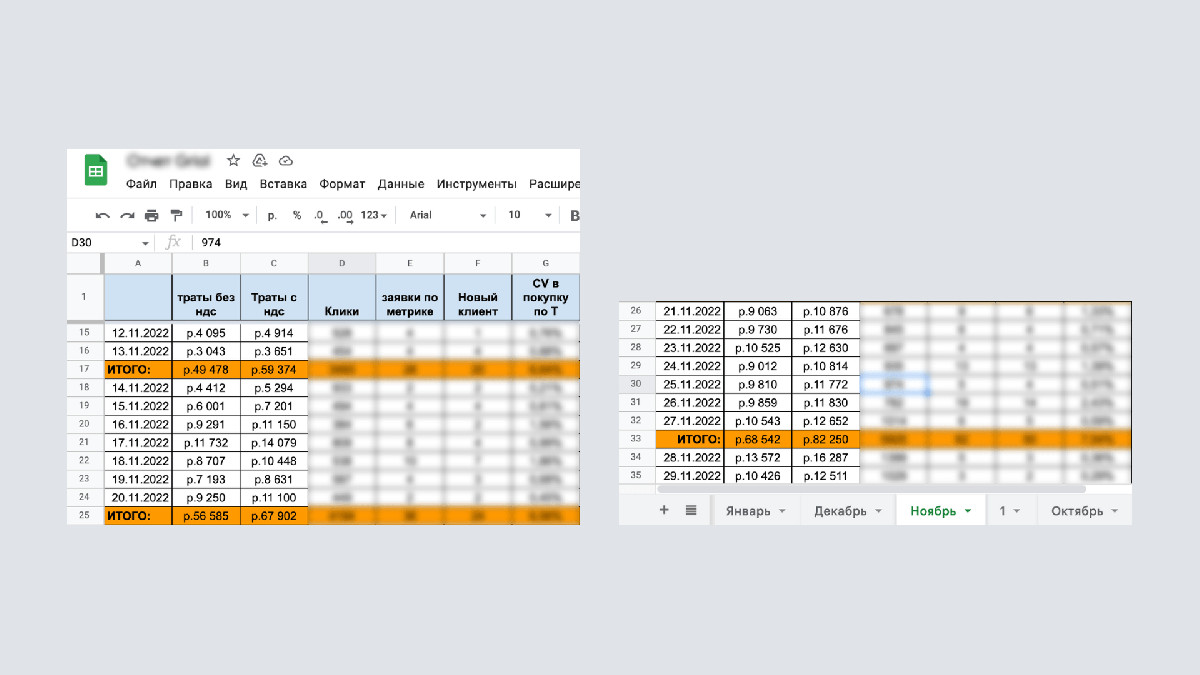
Task: Click the move-to-Drive folder icon
Action: (259, 161)
